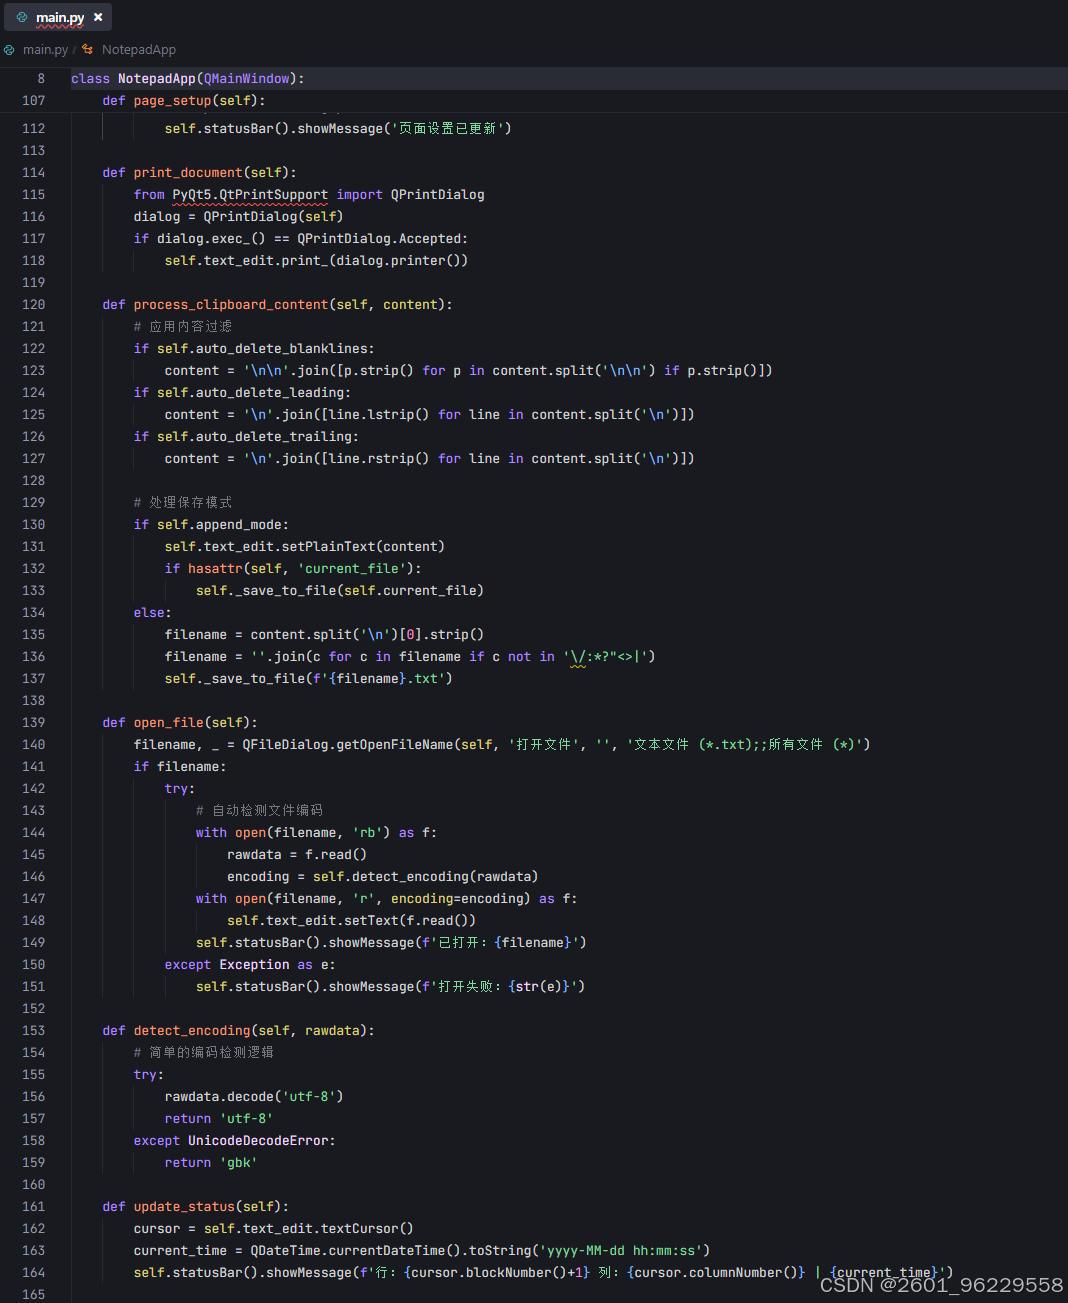Click 'self.text_edit.setPlainText(content)' line
Image resolution: width=1068 pixels, height=1303 pixels.
tap(304, 546)
